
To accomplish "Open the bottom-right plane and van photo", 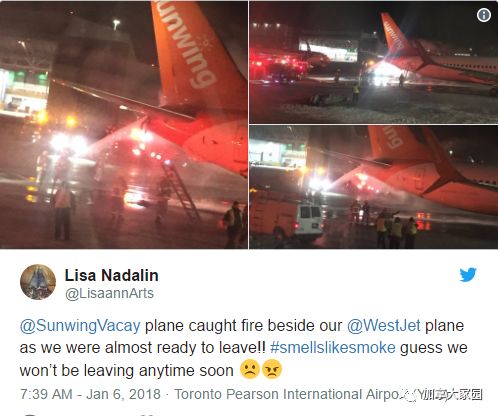I will click(x=374, y=187).
